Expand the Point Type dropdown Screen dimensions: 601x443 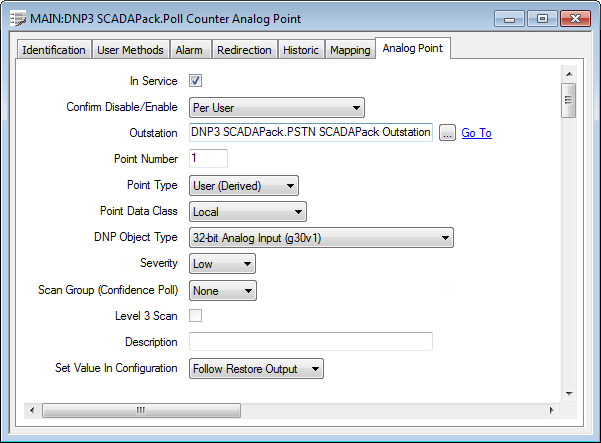pos(244,185)
